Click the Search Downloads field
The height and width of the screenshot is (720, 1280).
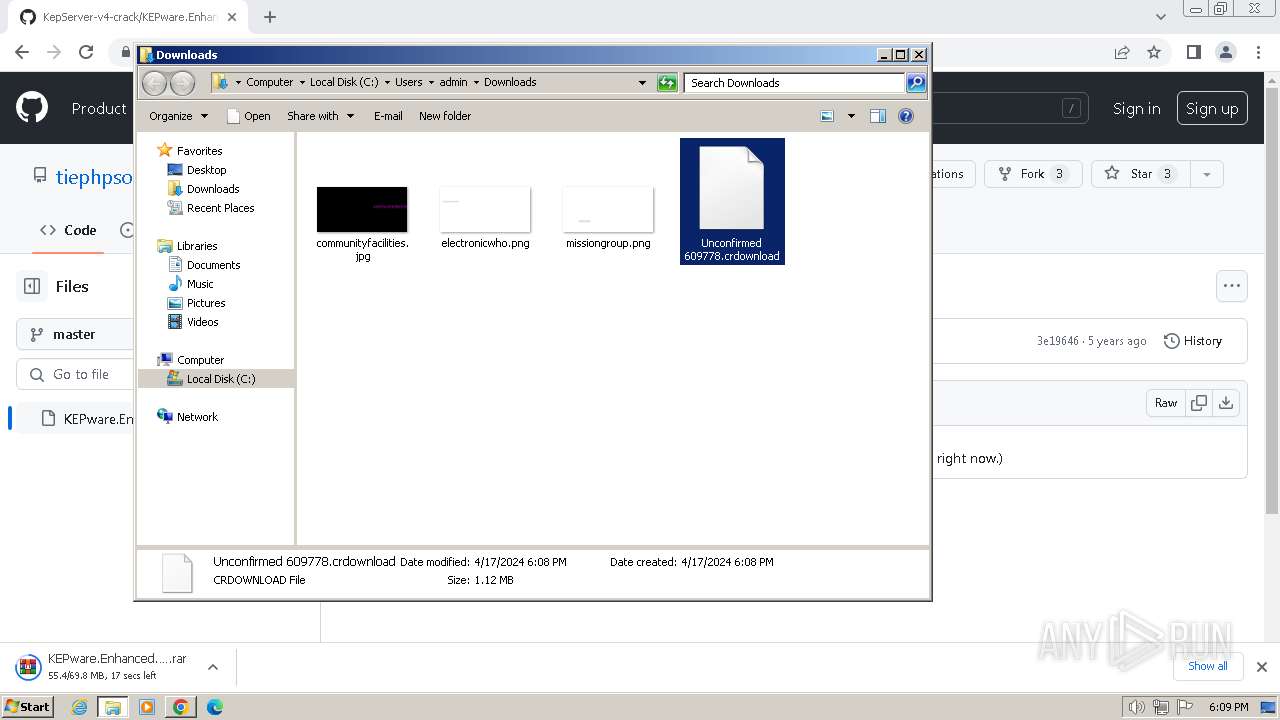pyautogui.click(x=794, y=83)
